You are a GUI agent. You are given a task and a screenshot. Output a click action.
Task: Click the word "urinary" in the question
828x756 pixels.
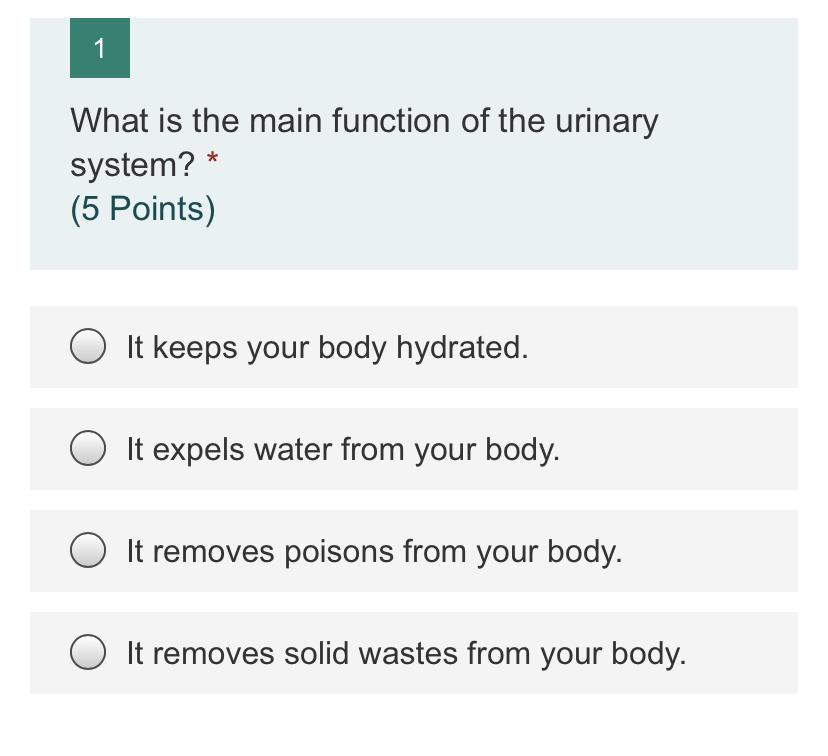point(606,122)
